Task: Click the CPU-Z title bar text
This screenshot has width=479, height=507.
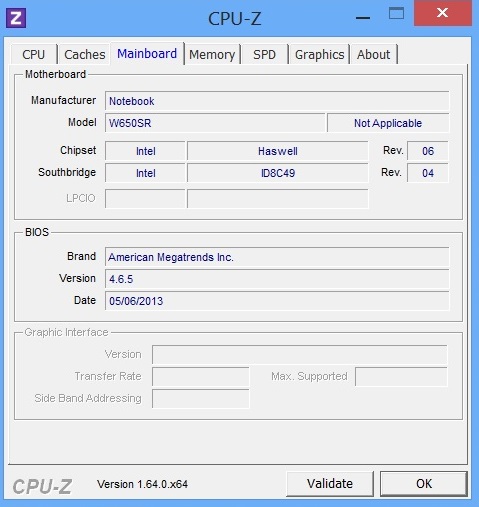Action: (235, 18)
